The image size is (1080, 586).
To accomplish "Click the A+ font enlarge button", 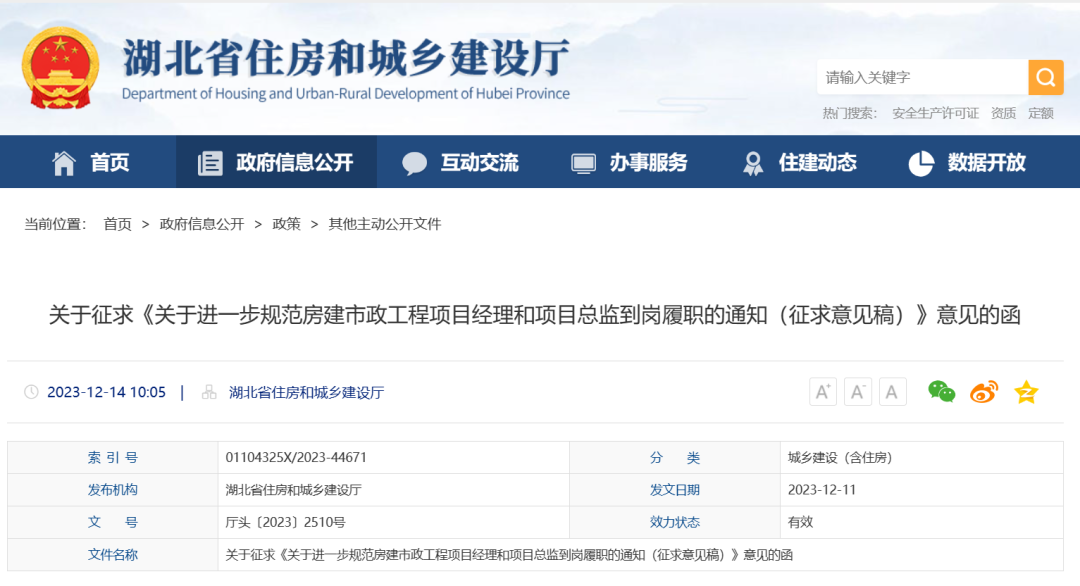I will (822, 391).
